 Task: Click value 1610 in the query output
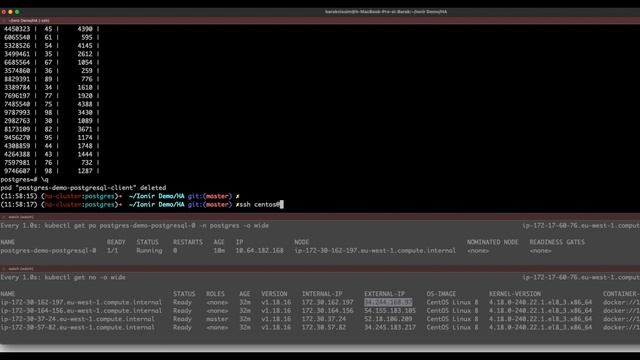(85, 87)
